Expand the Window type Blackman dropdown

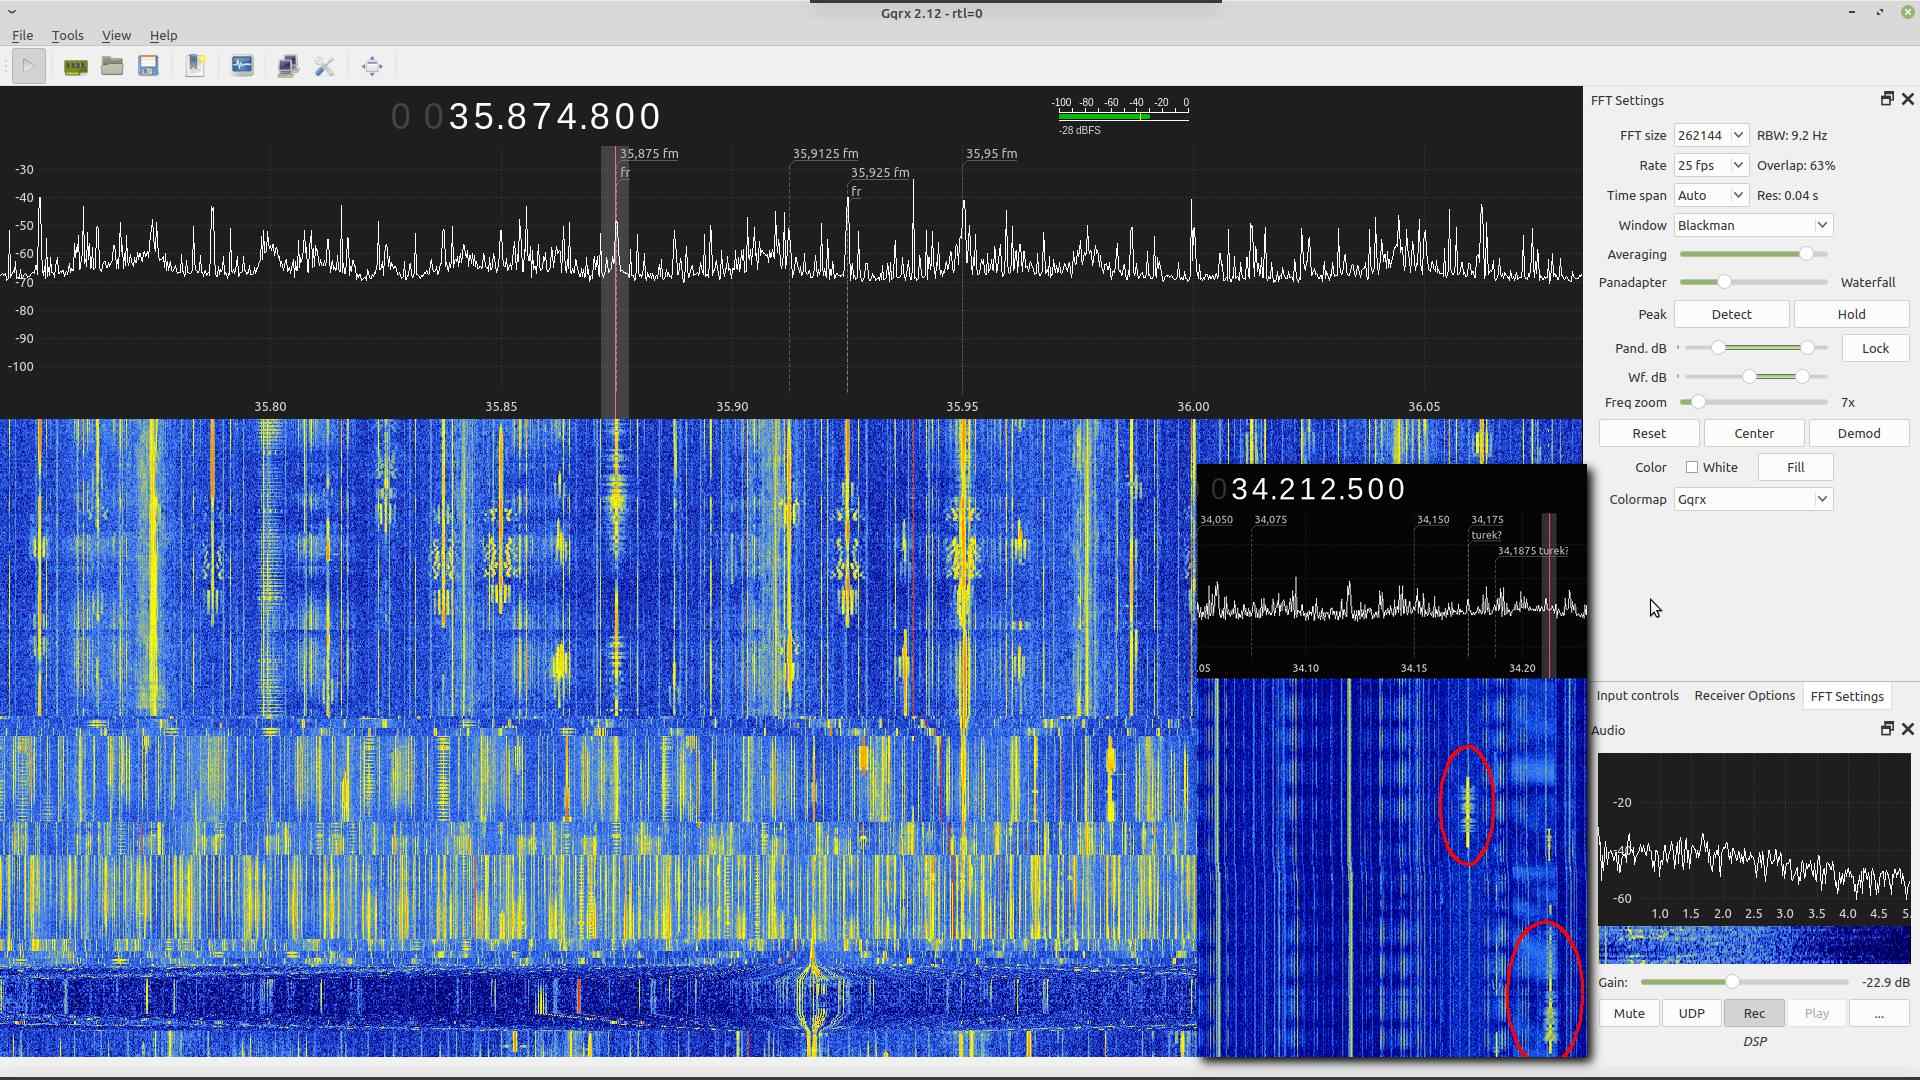(x=1753, y=225)
